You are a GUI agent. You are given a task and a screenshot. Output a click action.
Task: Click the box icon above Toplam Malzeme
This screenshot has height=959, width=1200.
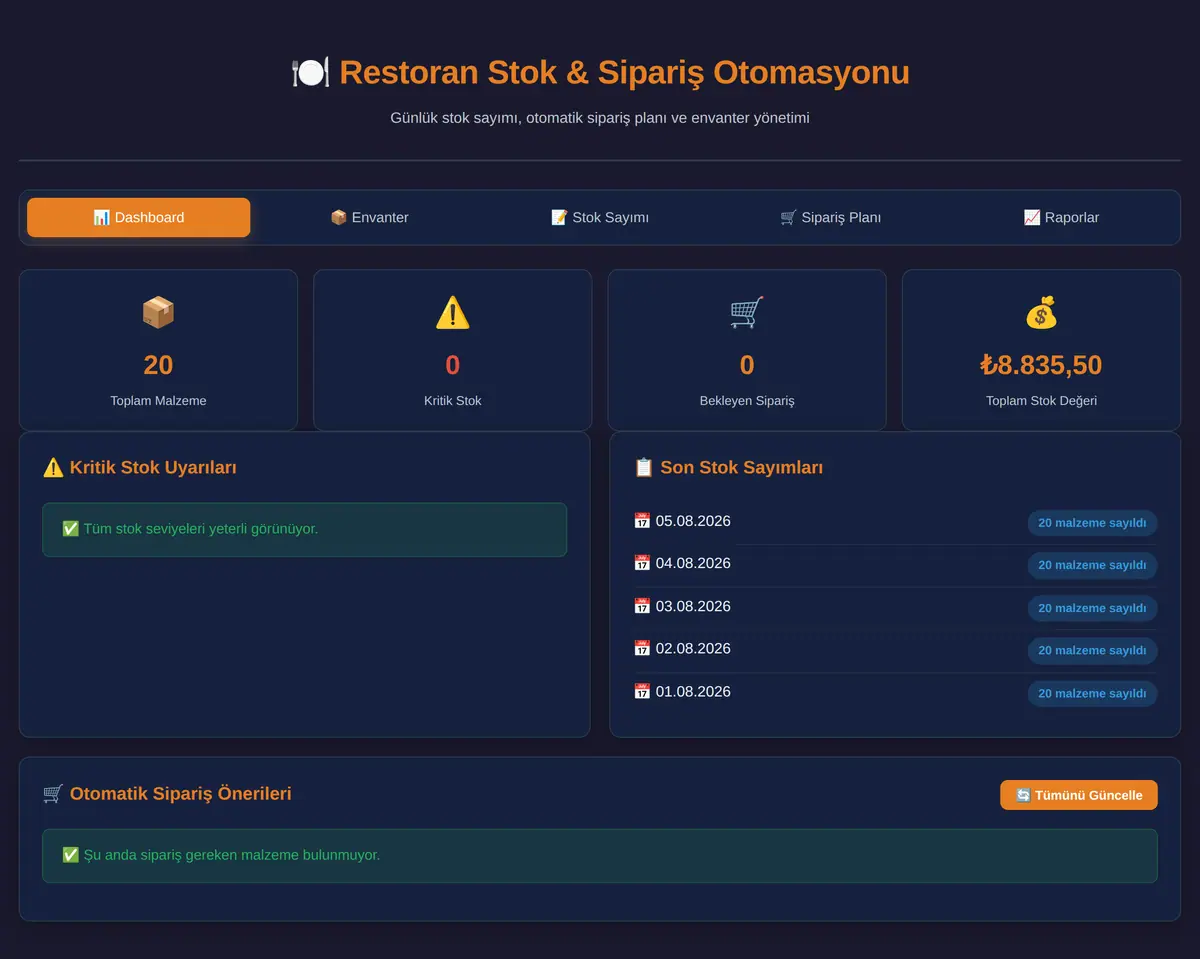158,313
